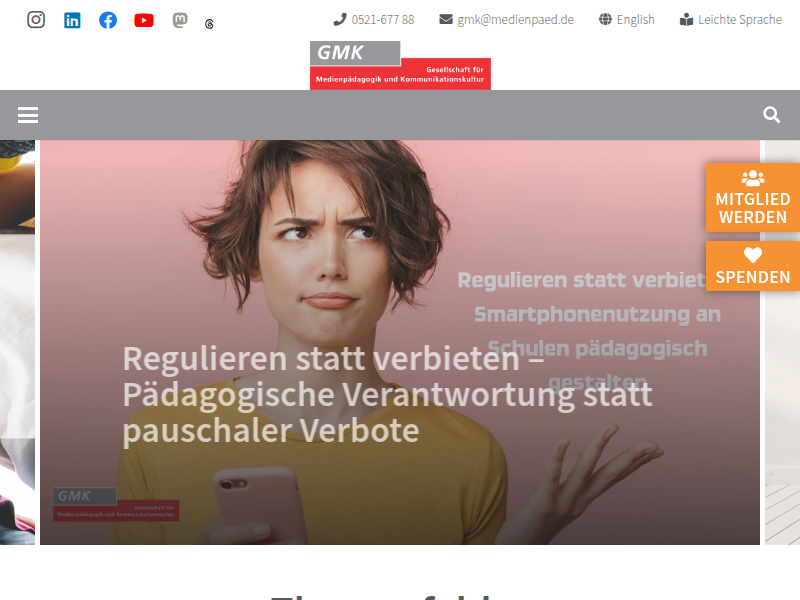Open the 'Regulieren statt verbieten' slide headline
Screen dimensions: 800x600
click(x=387, y=394)
